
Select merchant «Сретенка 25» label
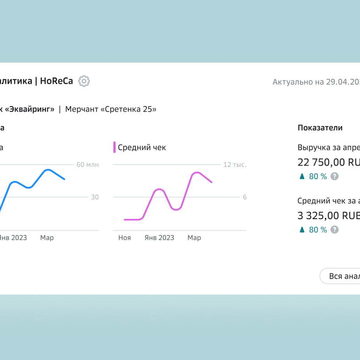(x=111, y=109)
